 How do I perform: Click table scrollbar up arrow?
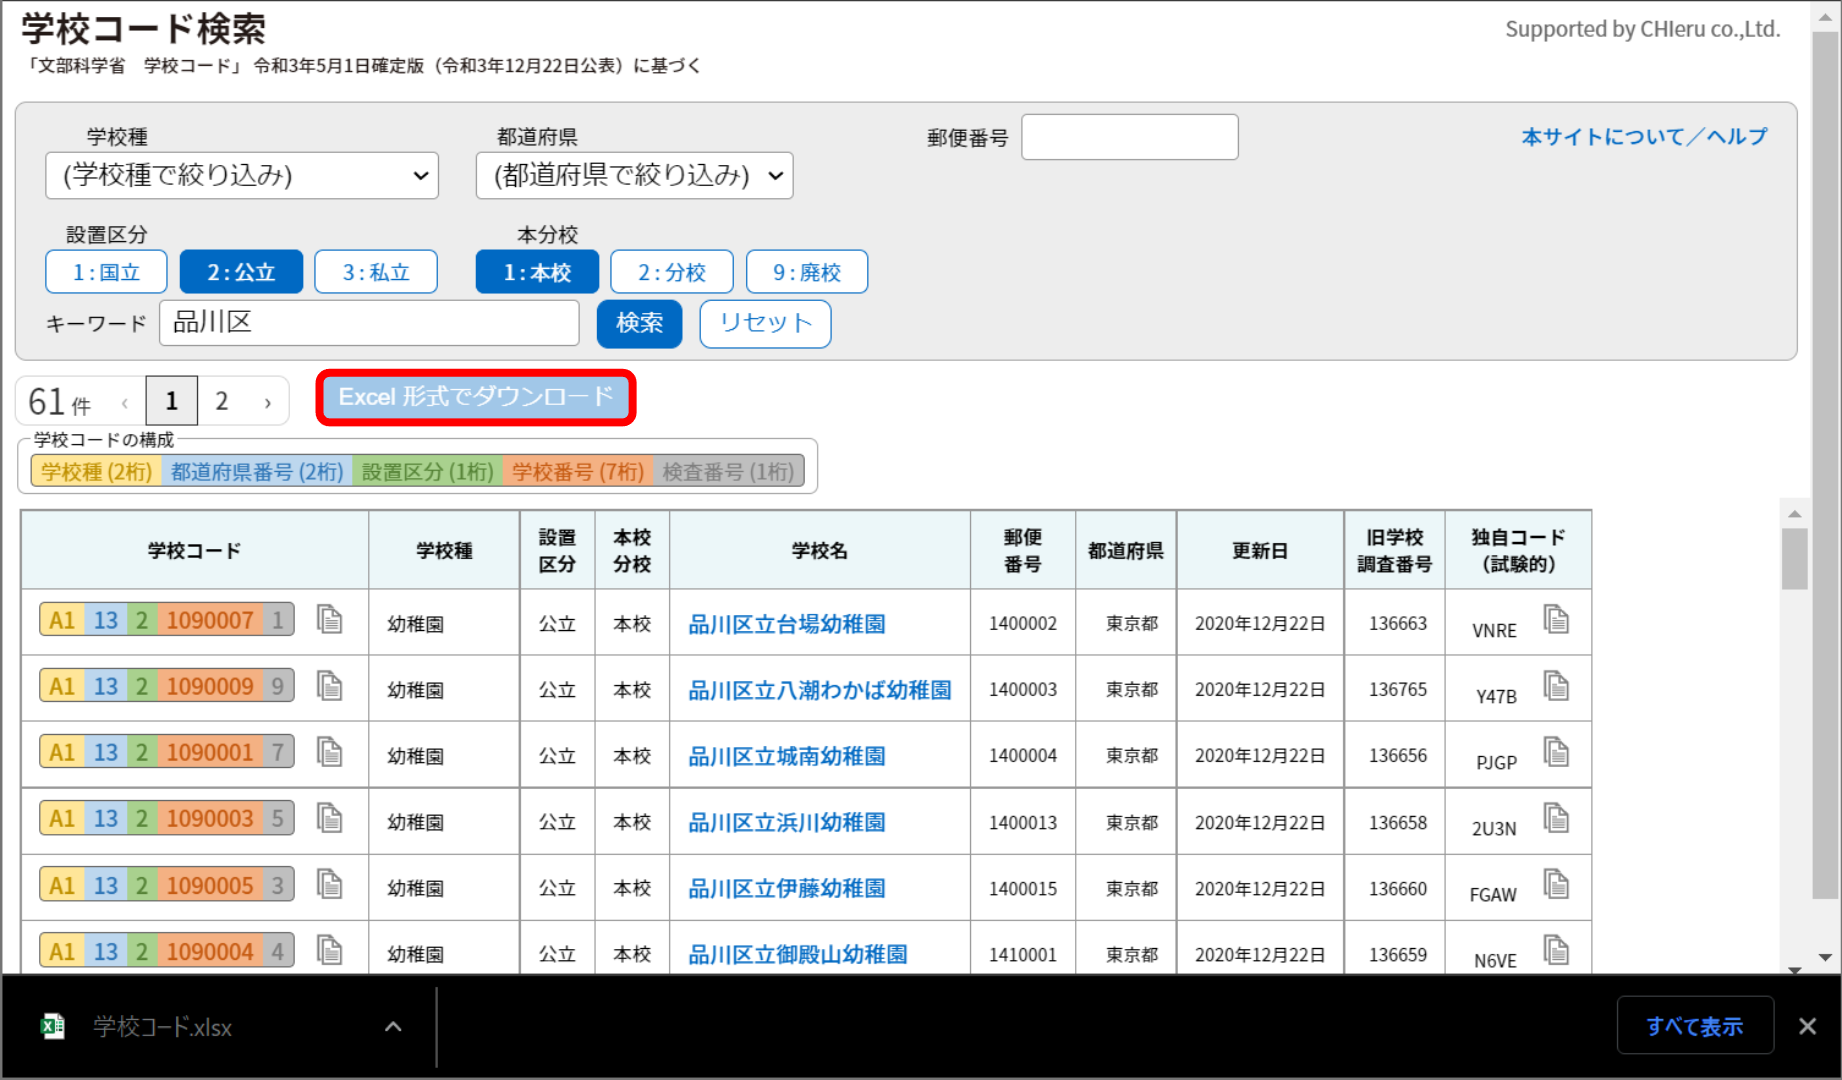tap(1795, 514)
